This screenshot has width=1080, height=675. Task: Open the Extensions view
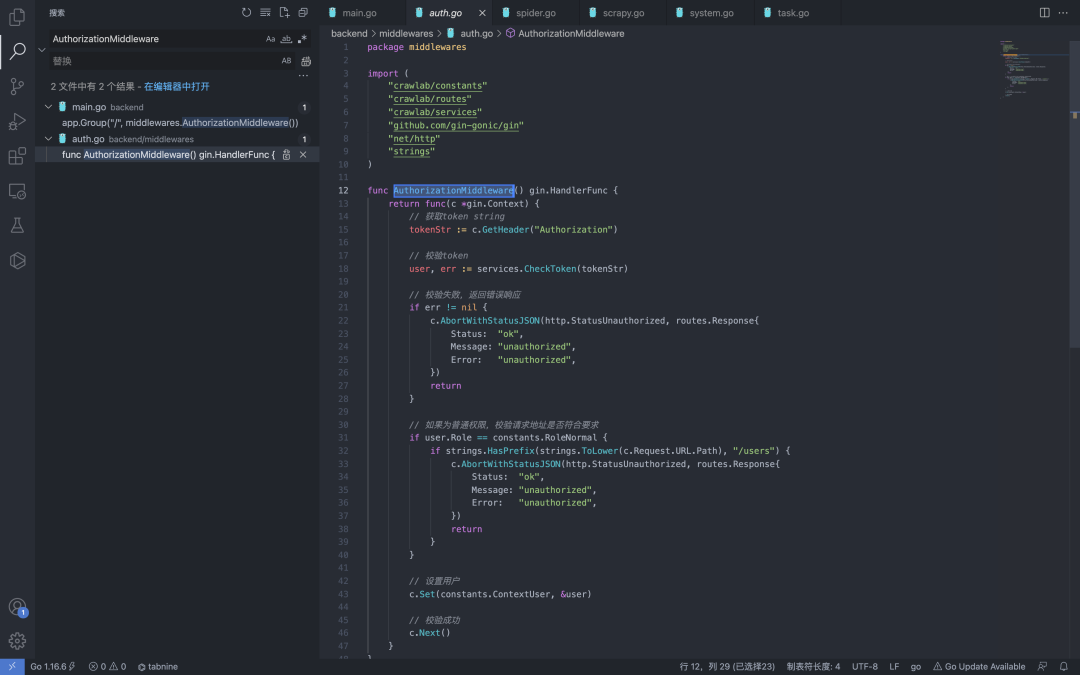click(17, 156)
